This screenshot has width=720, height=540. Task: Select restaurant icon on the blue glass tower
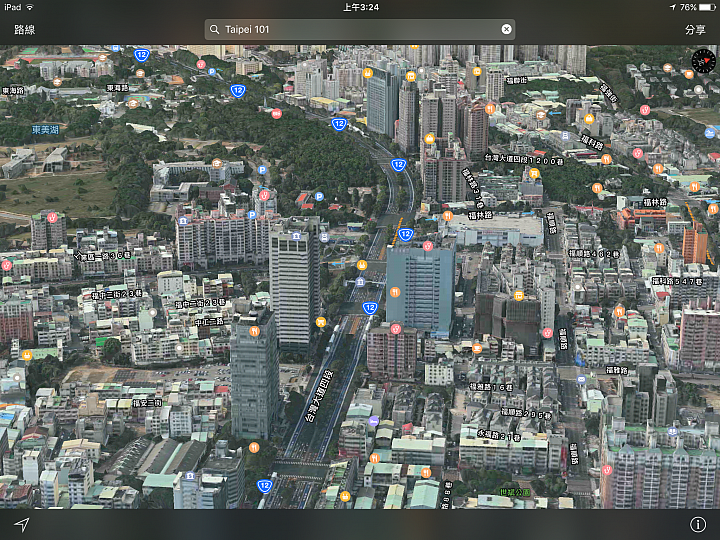(x=395, y=292)
